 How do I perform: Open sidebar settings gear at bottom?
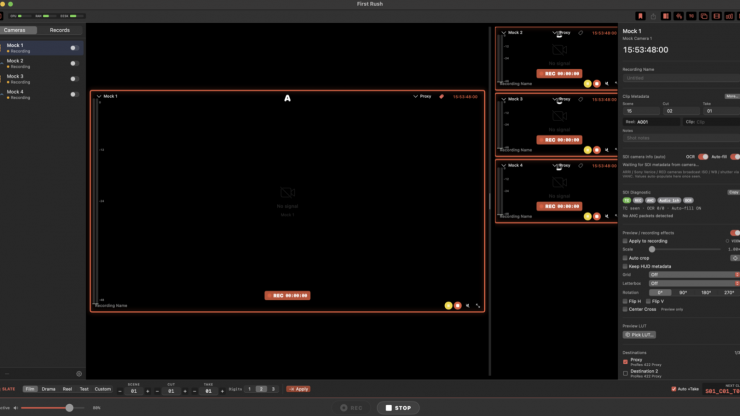(x=79, y=374)
